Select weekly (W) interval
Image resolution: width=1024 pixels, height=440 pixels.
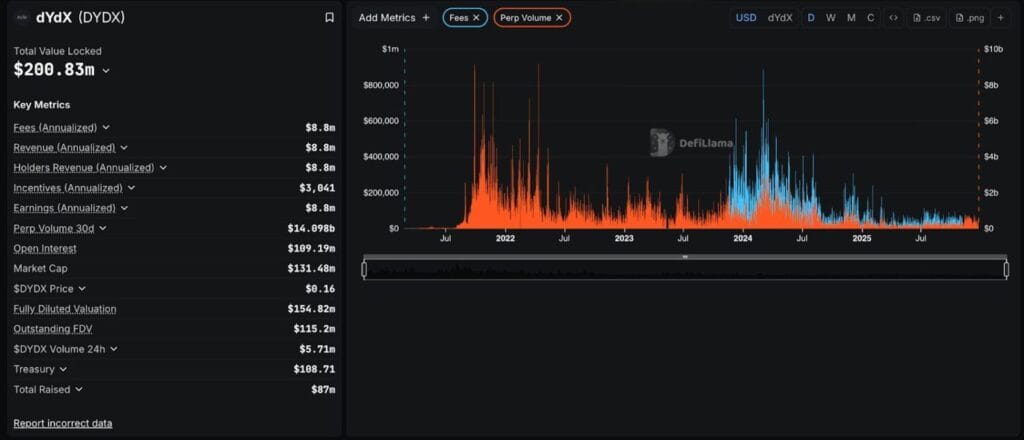[831, 18]
